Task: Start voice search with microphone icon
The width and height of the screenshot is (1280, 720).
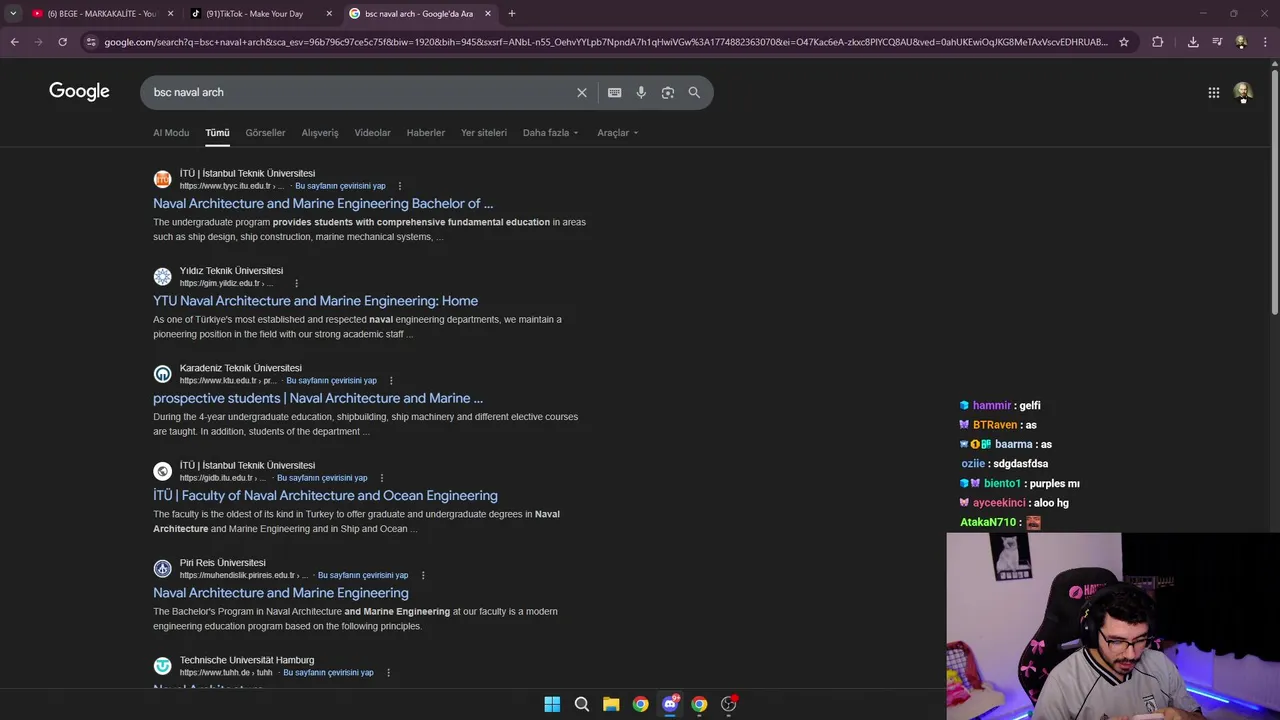Action: 641,92
